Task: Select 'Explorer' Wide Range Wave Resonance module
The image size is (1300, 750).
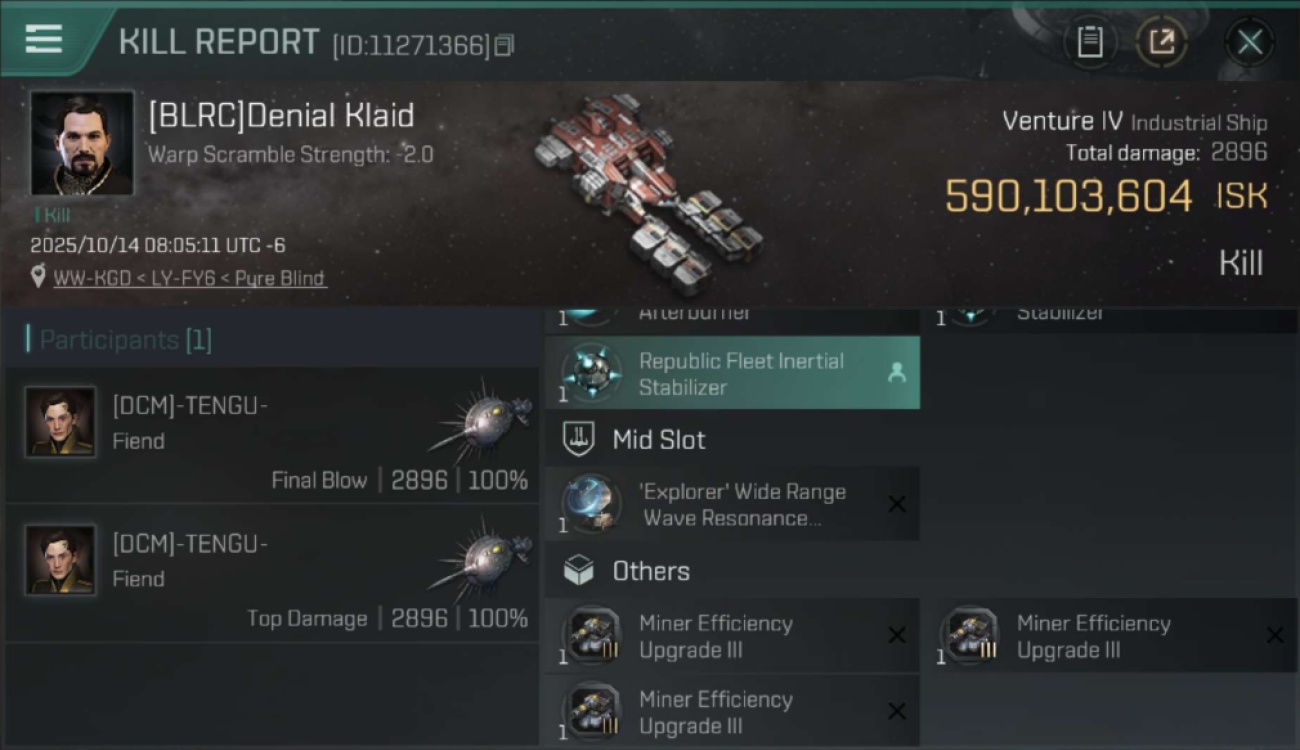Action: [742, 505]
